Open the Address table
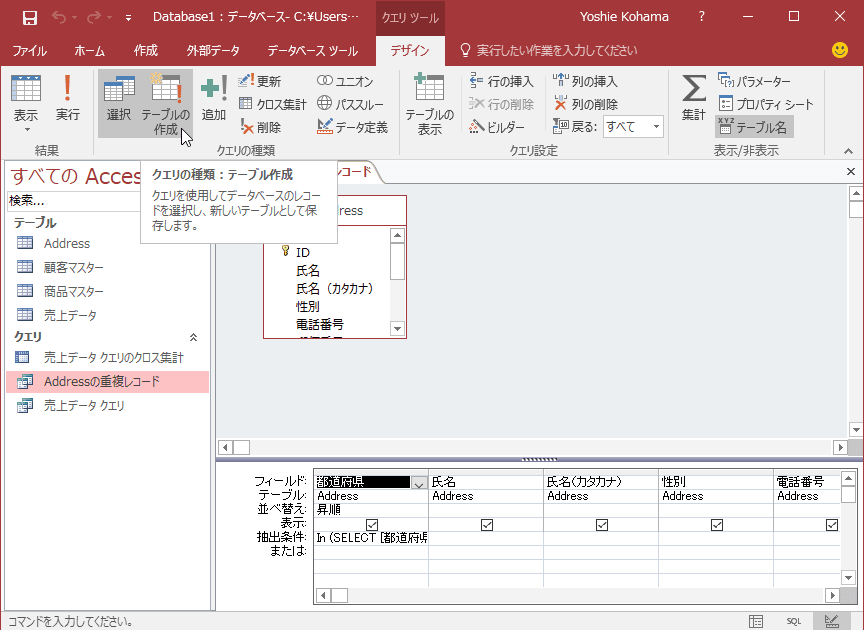This screenshot has height=630, width=864. [x=67, y=243]
